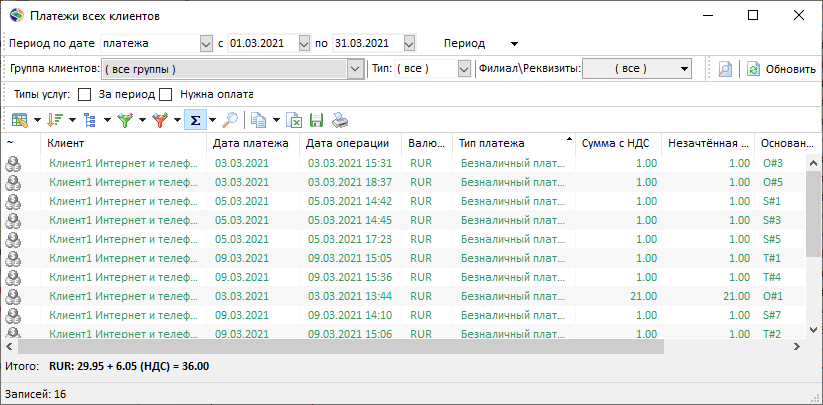The width and height of the screenshot is (823, 405).
Task: Click the Итого RUR total text
Action: (x=129, y=366)
